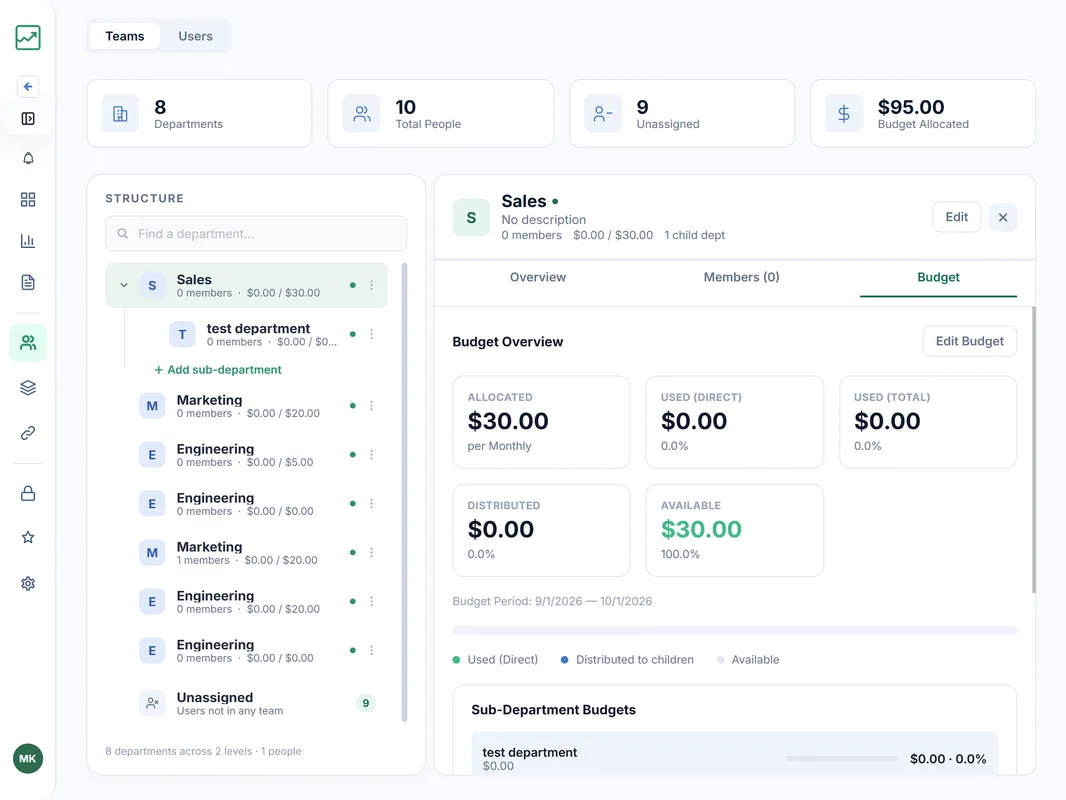The image size is (1066, 800).
Task: Toggle the sidebar panel icon
Action: pos(28,119)
